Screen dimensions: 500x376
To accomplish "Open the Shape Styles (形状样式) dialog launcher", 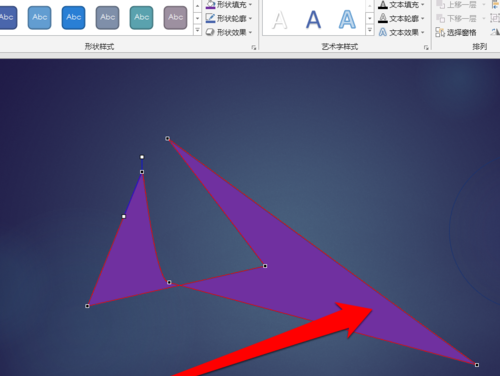I will [x=254, y=48].
